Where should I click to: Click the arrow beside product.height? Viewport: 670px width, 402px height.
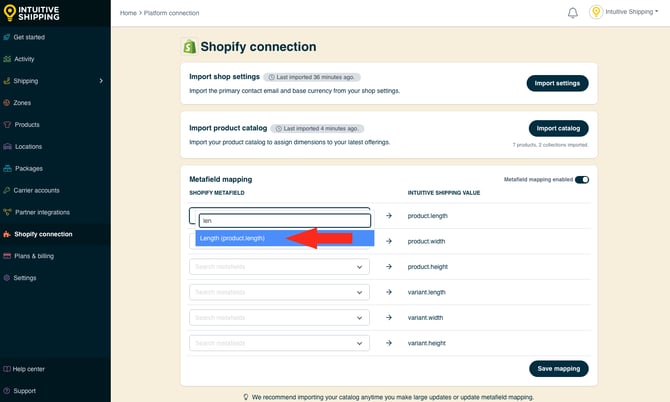point(389,267)
